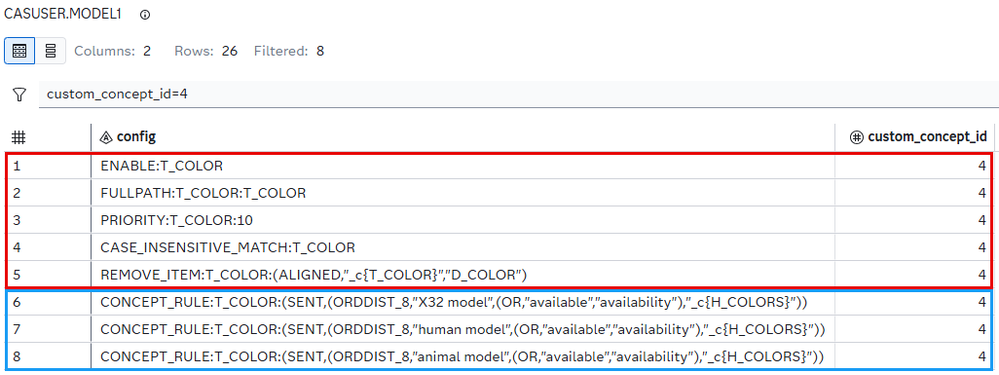Viewport: 999px width, 375px height.
Task: Click custom_concept_id value in ENABLE row
Action: (x=914, y=166)
